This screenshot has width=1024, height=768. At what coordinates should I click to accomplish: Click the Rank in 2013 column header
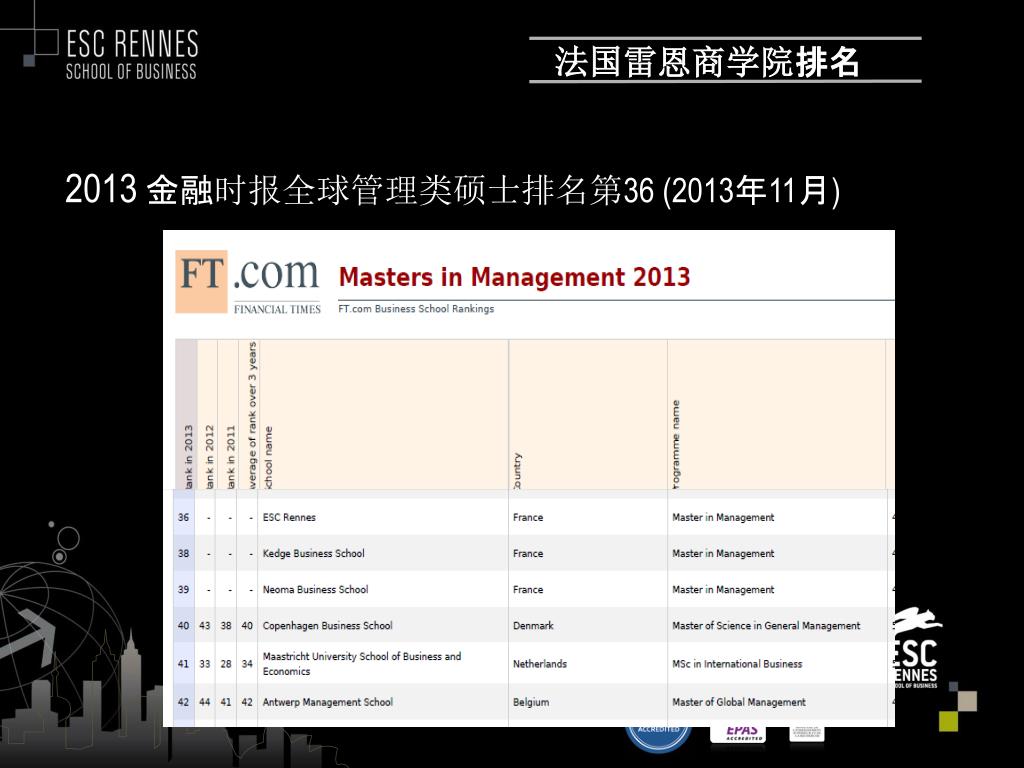tap(188, 457)
